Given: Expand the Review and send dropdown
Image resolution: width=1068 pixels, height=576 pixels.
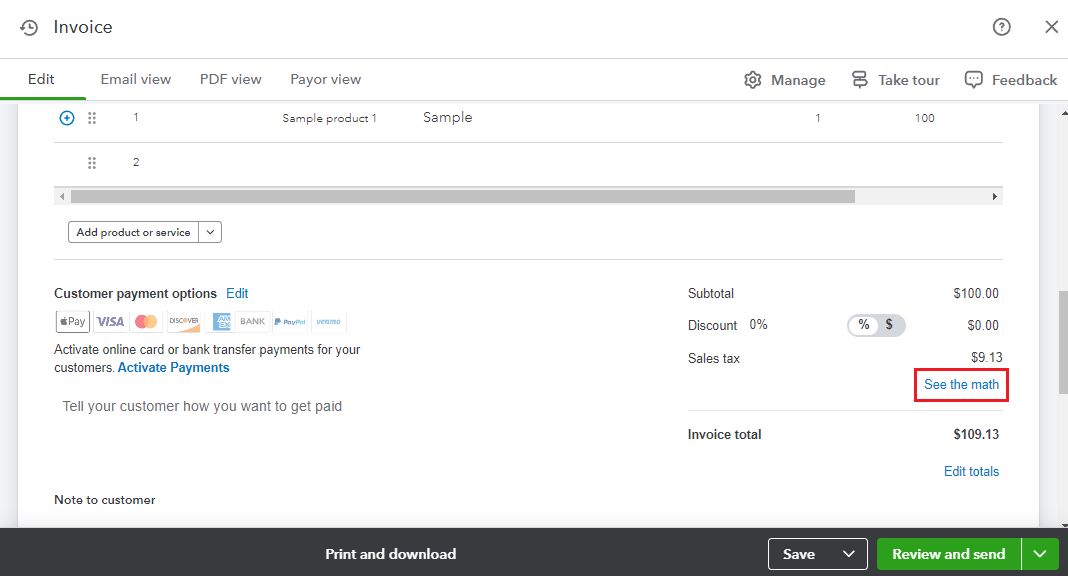Looking at the screenshot, I should [x=1040, y=553].
